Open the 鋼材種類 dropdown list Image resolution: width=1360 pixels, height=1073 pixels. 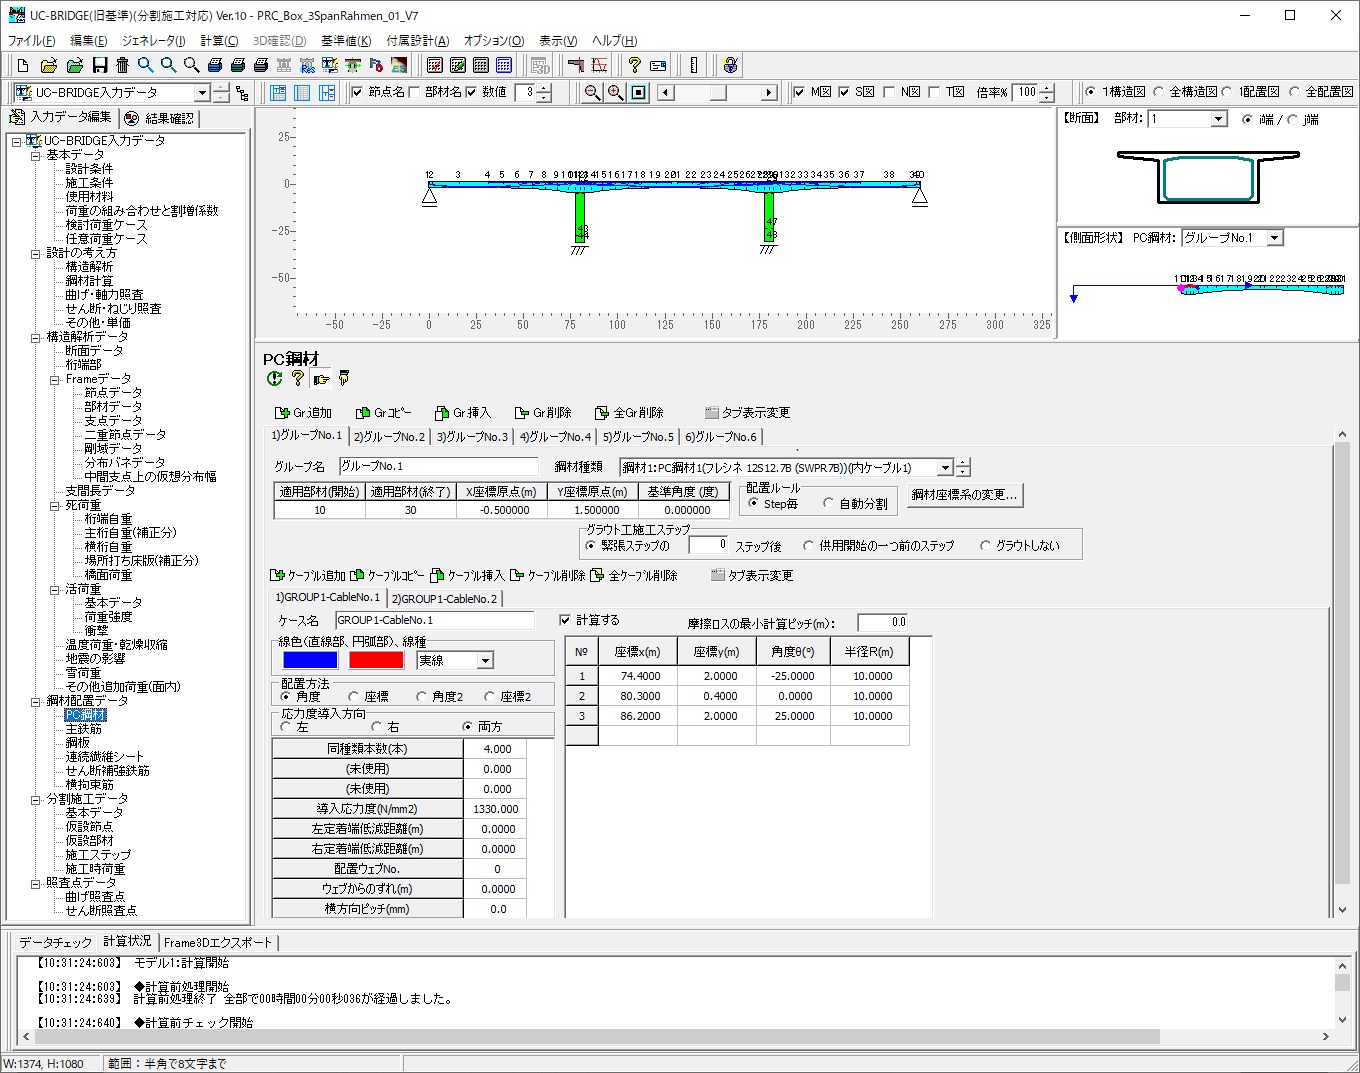(944, 468)
